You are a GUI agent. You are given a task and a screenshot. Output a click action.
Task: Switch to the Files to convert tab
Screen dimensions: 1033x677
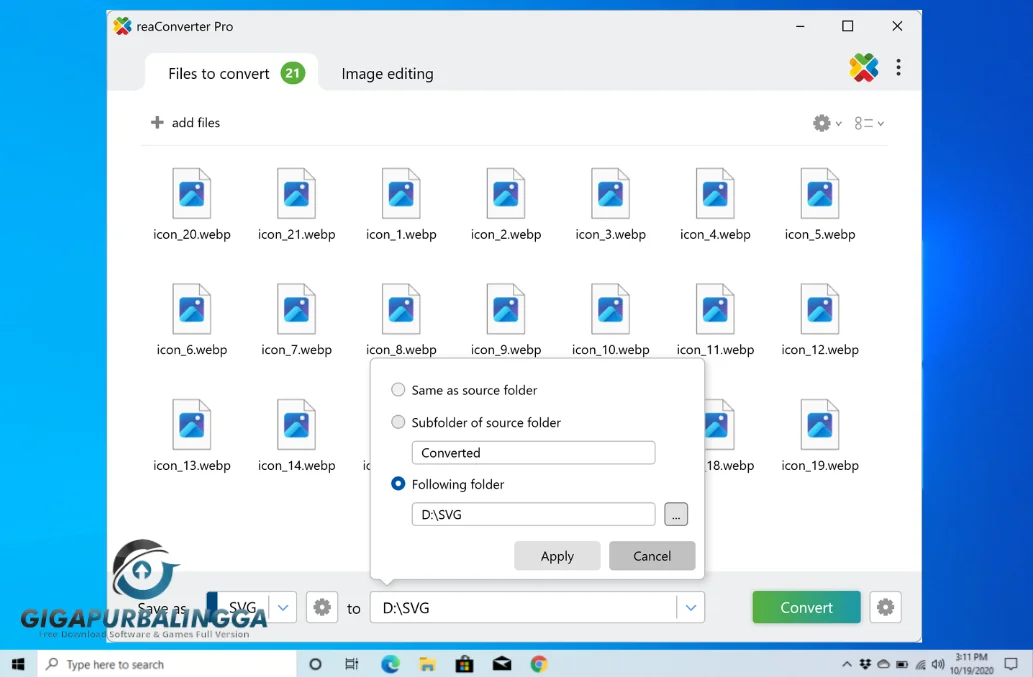tap(231, 73)
